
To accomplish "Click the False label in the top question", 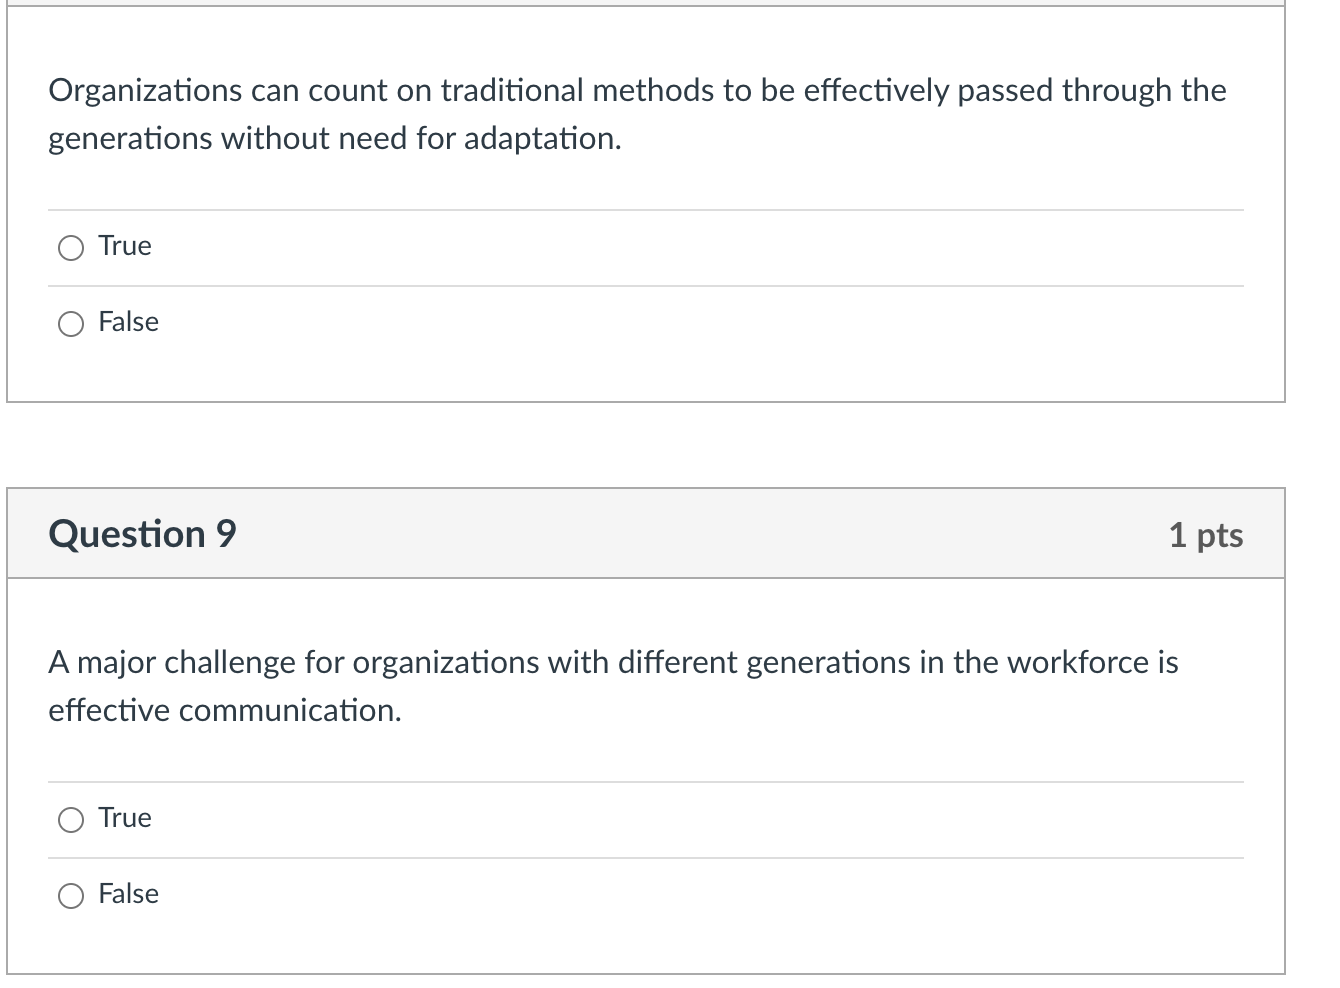I will pyautogui.click(x=128, y=322).
